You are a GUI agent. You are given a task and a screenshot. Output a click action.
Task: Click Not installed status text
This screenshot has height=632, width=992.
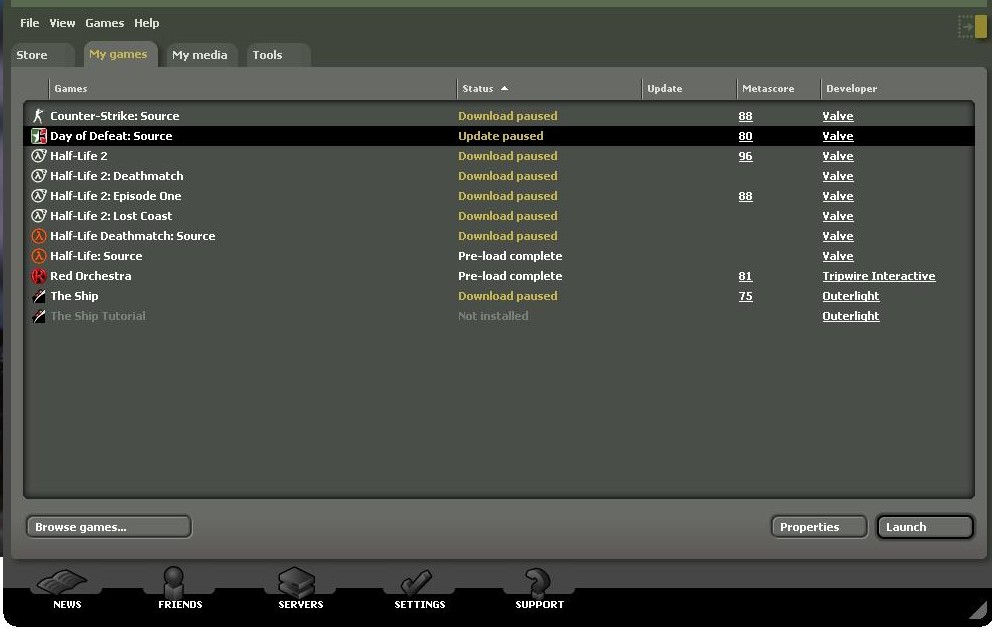(x=493, y=316)
